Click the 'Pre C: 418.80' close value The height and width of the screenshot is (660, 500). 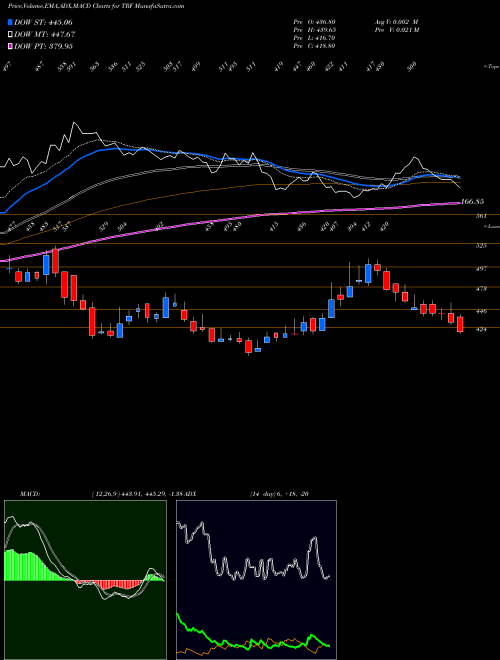pyautogui.click(x=314, y=46)
